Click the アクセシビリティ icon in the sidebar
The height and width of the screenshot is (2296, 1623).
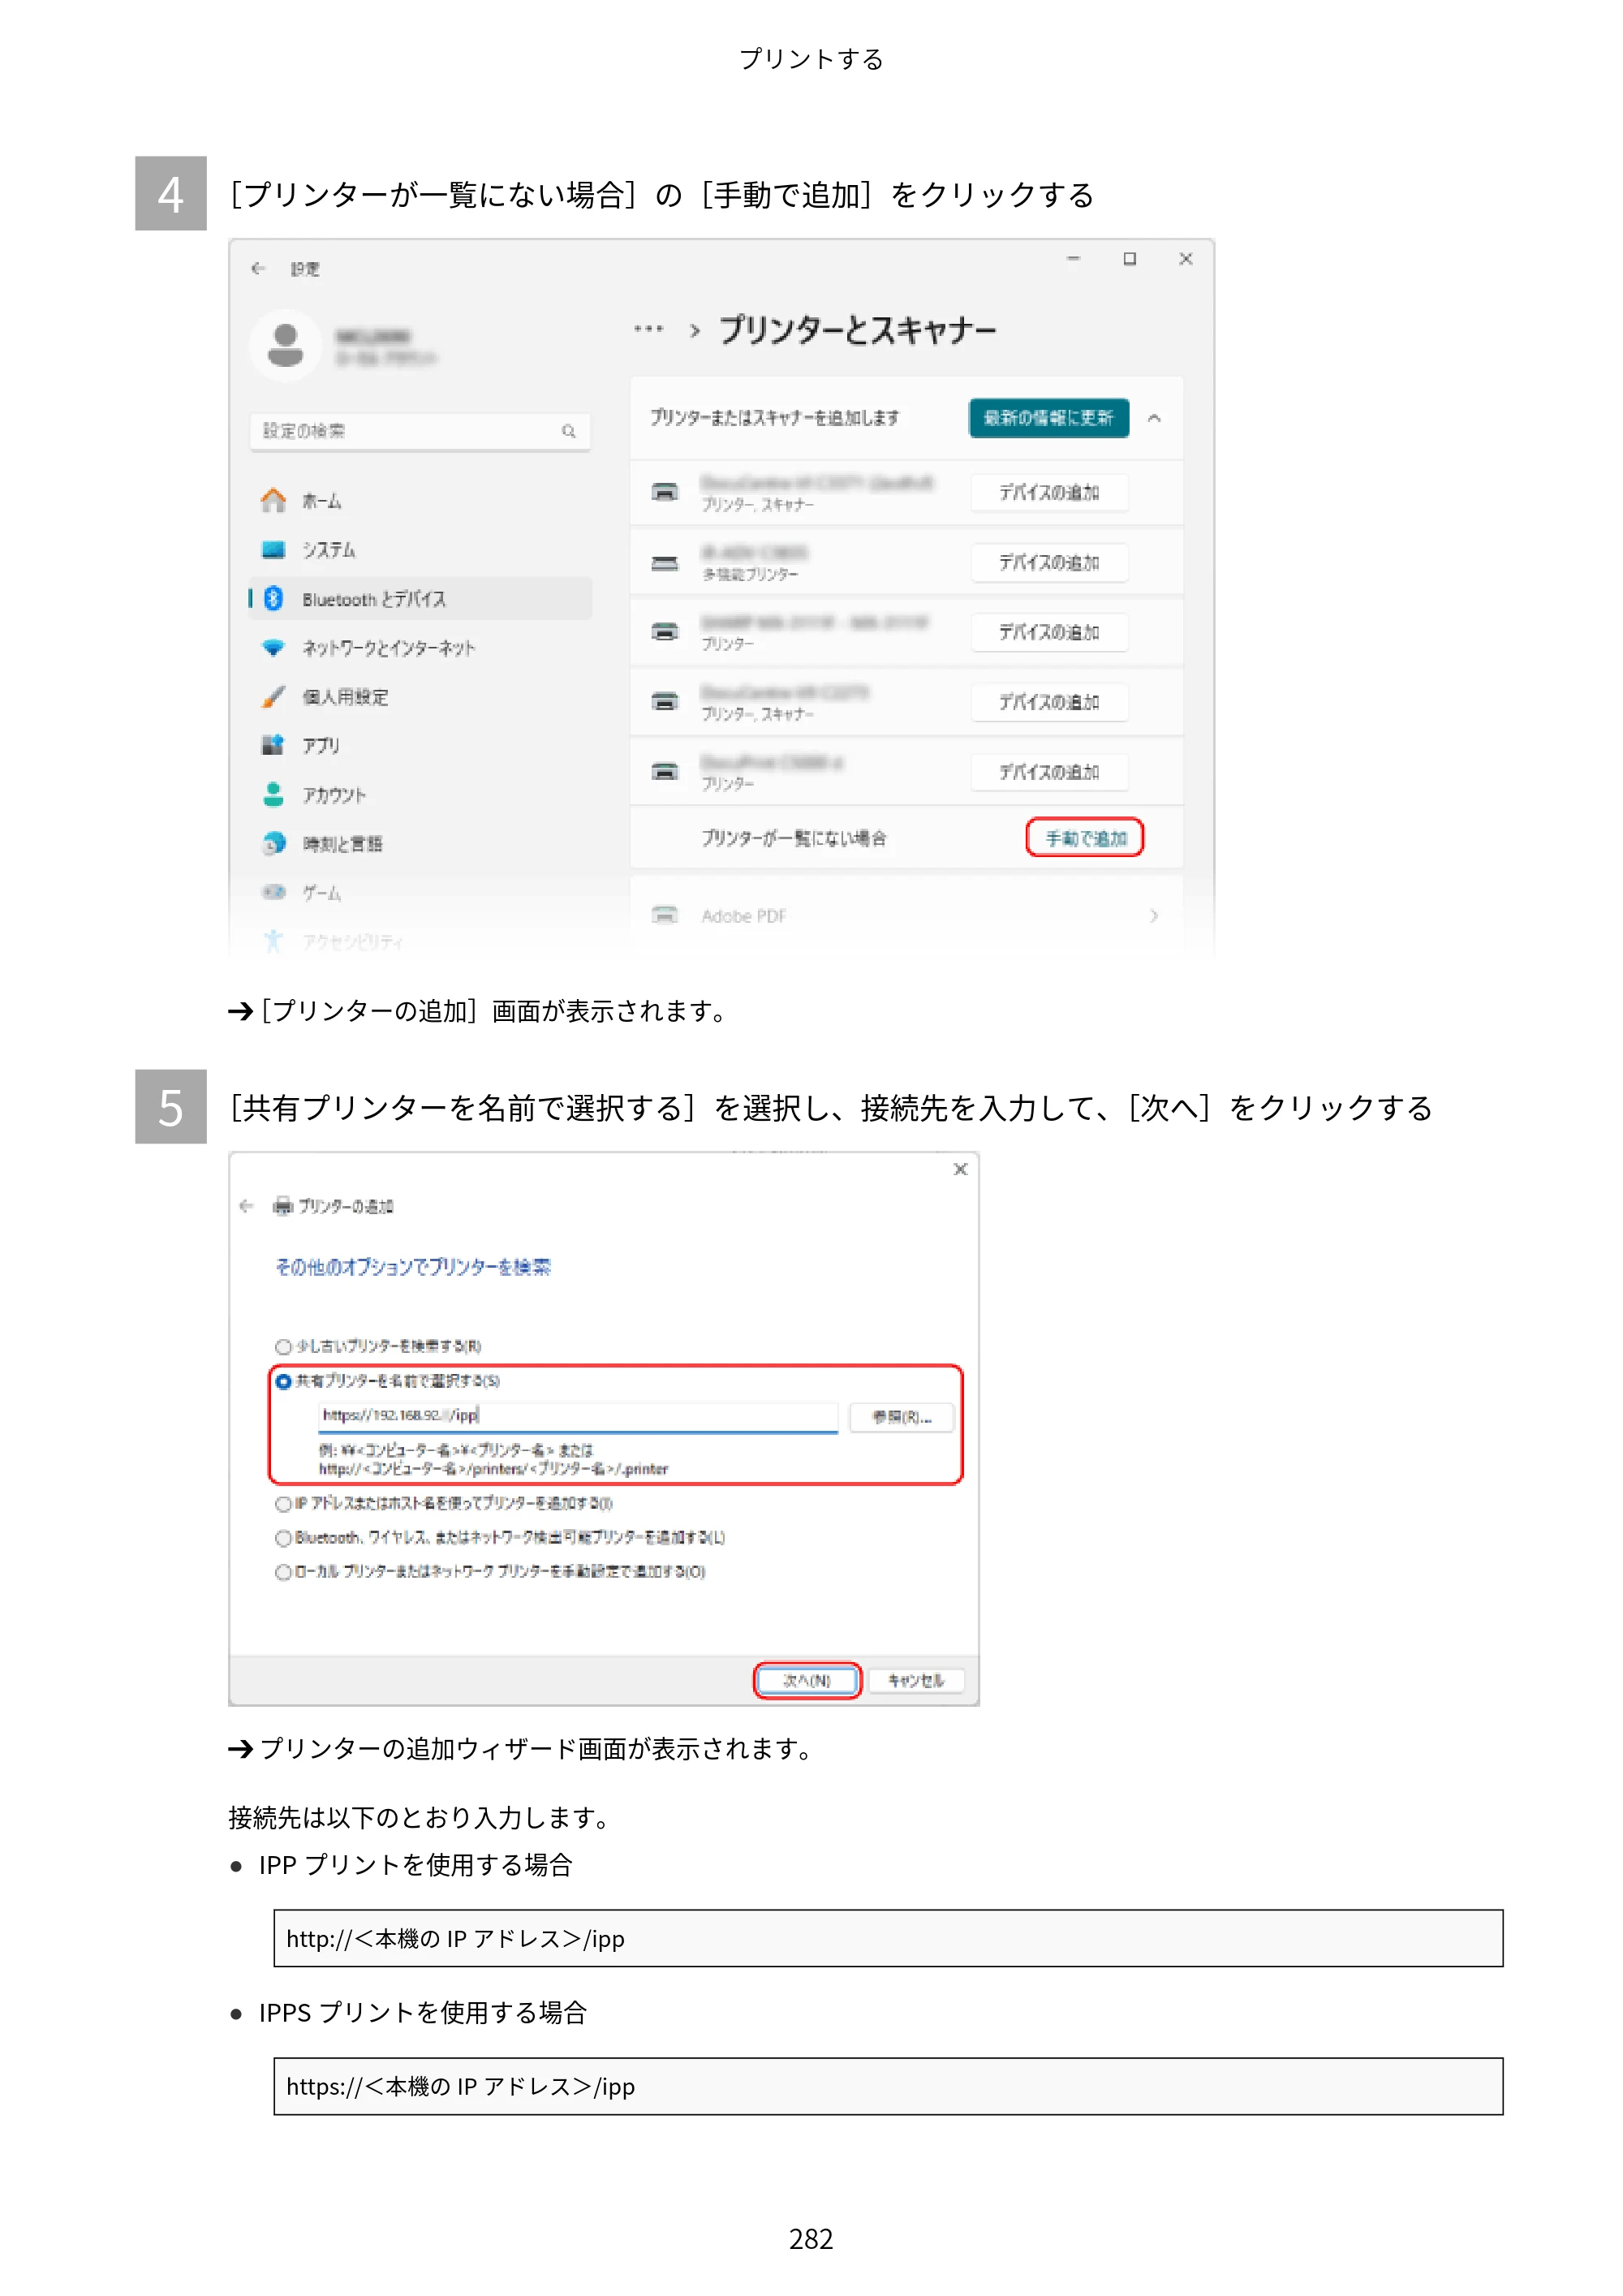tap(273, 940)
